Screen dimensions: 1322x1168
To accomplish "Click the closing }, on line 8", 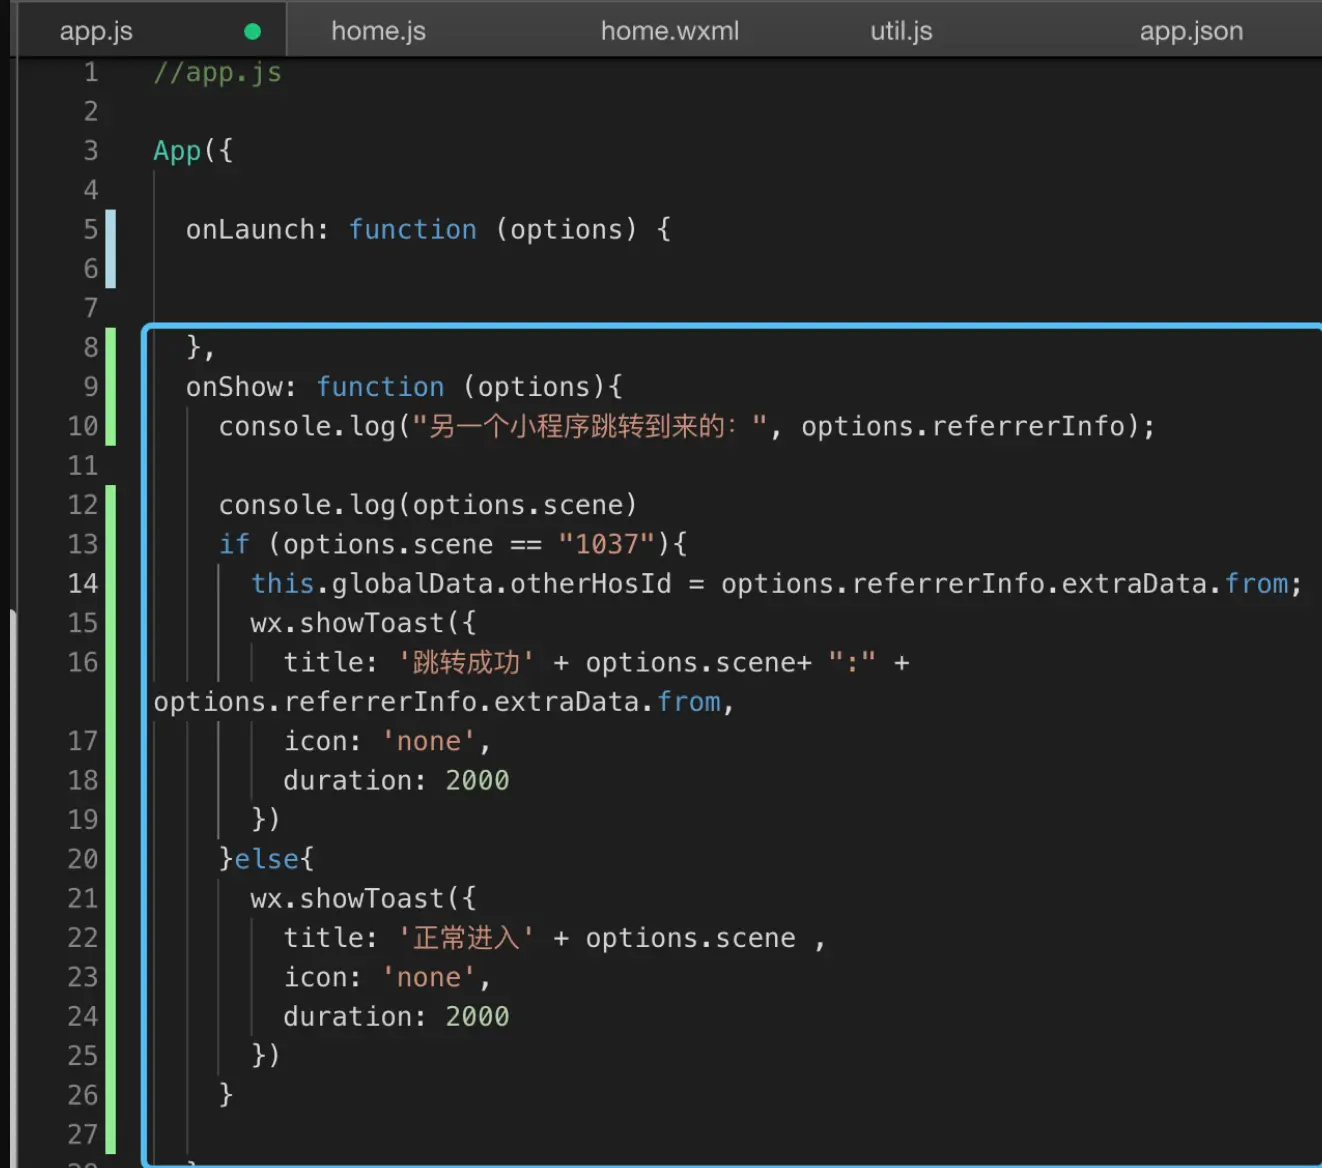I will [x=200, y=348].
